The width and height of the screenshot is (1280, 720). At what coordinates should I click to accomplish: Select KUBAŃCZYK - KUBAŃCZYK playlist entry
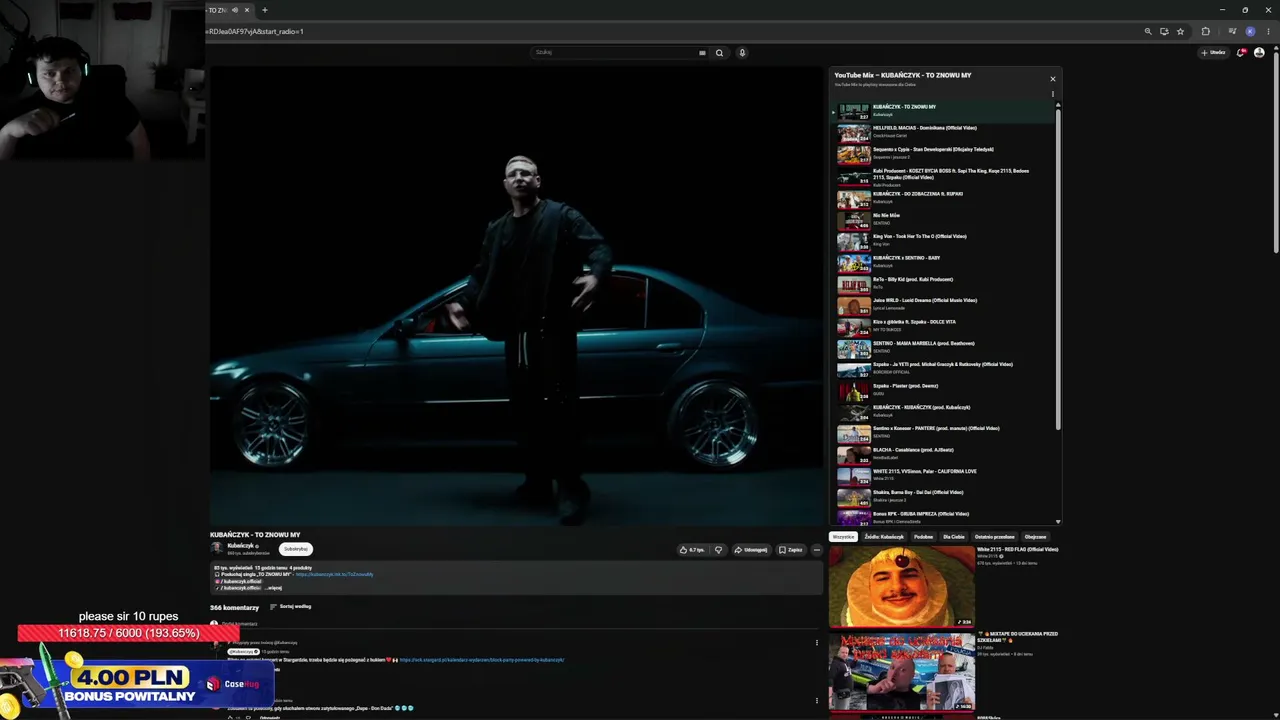pos(945,411)
